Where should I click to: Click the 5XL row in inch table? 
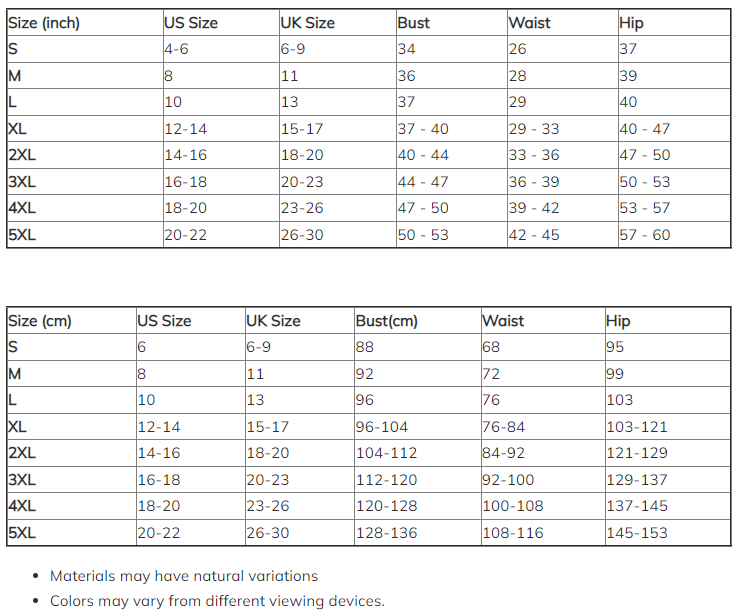(x=22, y=235)
